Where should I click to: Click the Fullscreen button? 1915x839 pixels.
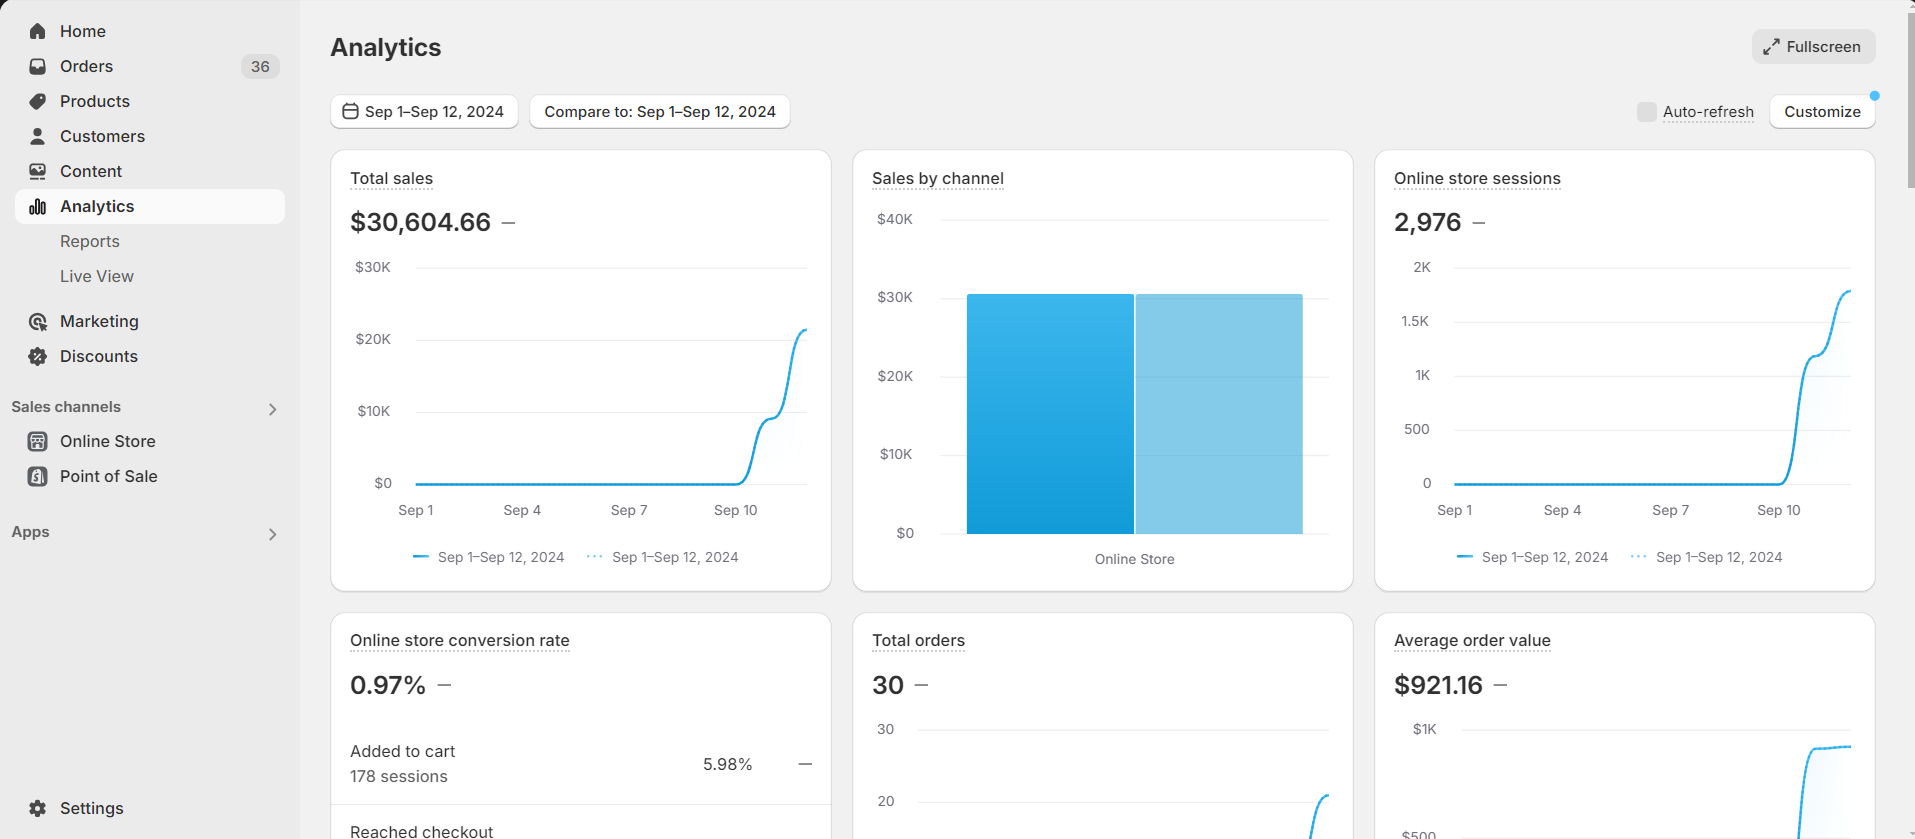(1812, 47)
